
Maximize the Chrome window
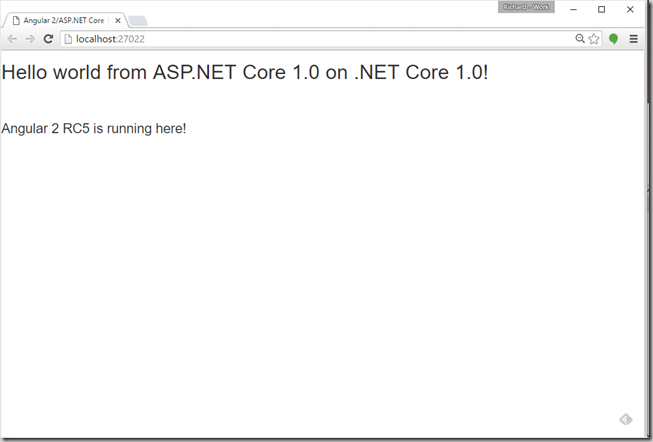[x=601, y=9]
